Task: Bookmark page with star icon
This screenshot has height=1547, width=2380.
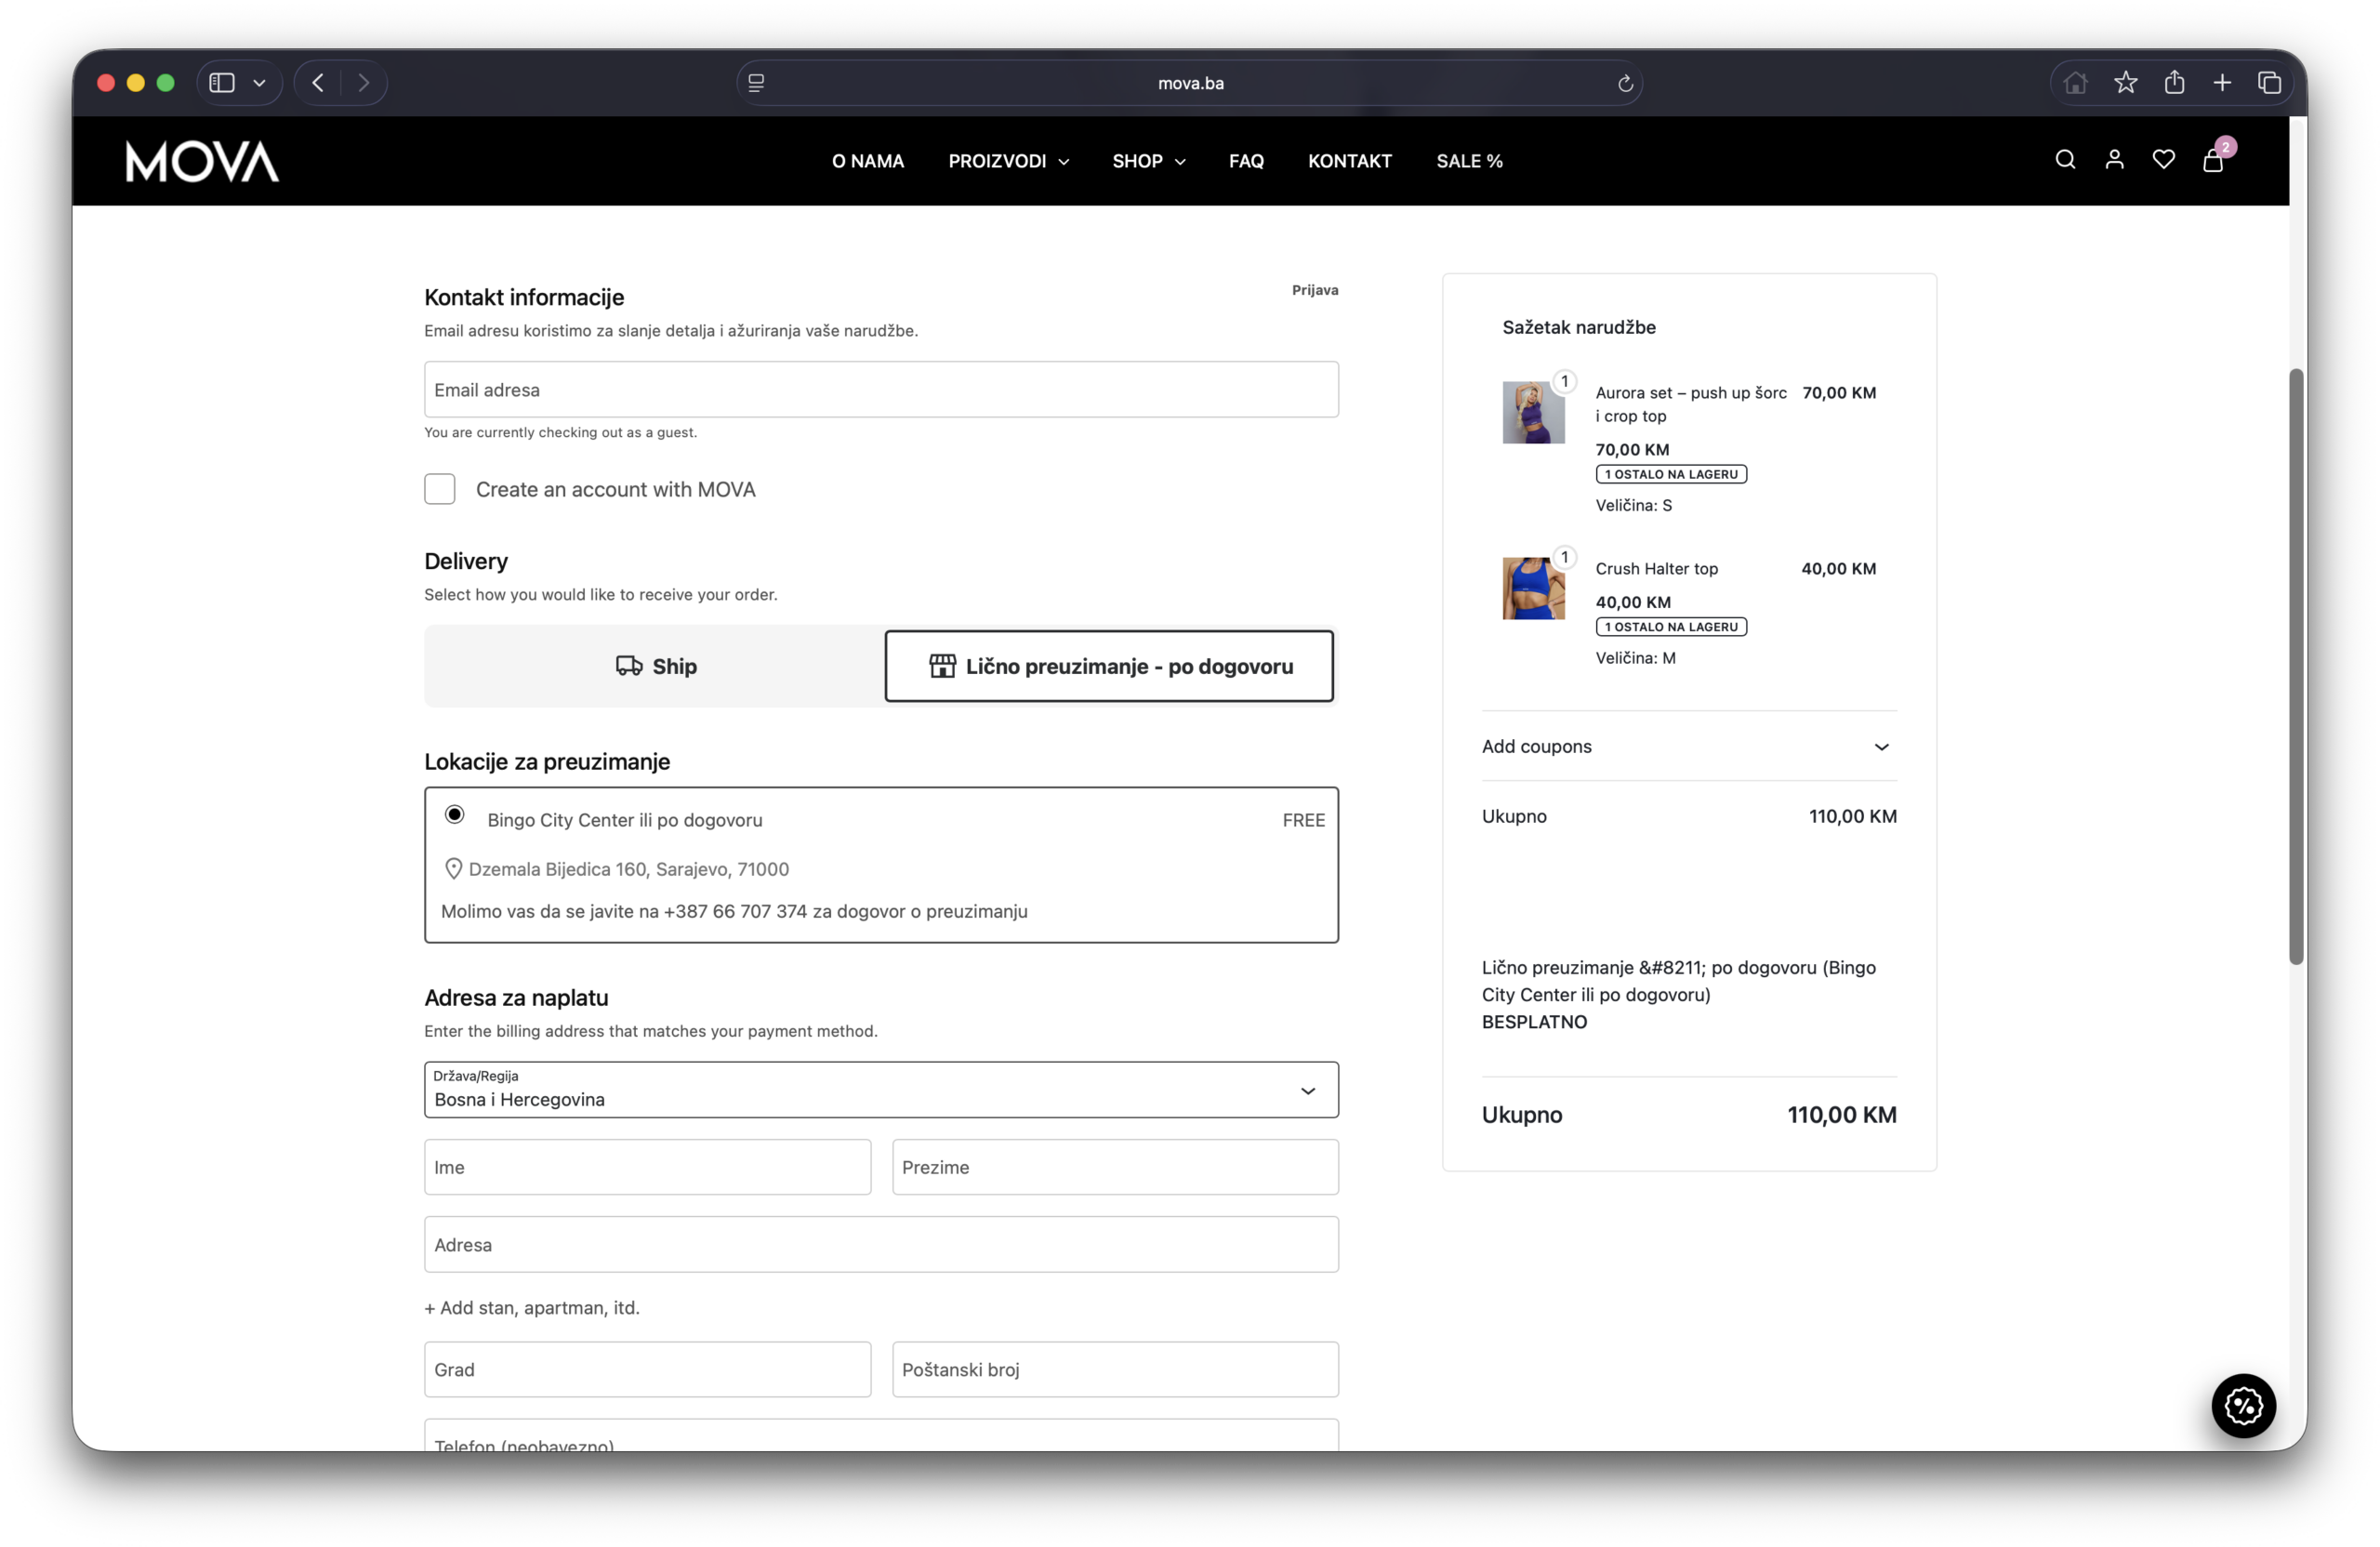Action: coord(2125,83)
